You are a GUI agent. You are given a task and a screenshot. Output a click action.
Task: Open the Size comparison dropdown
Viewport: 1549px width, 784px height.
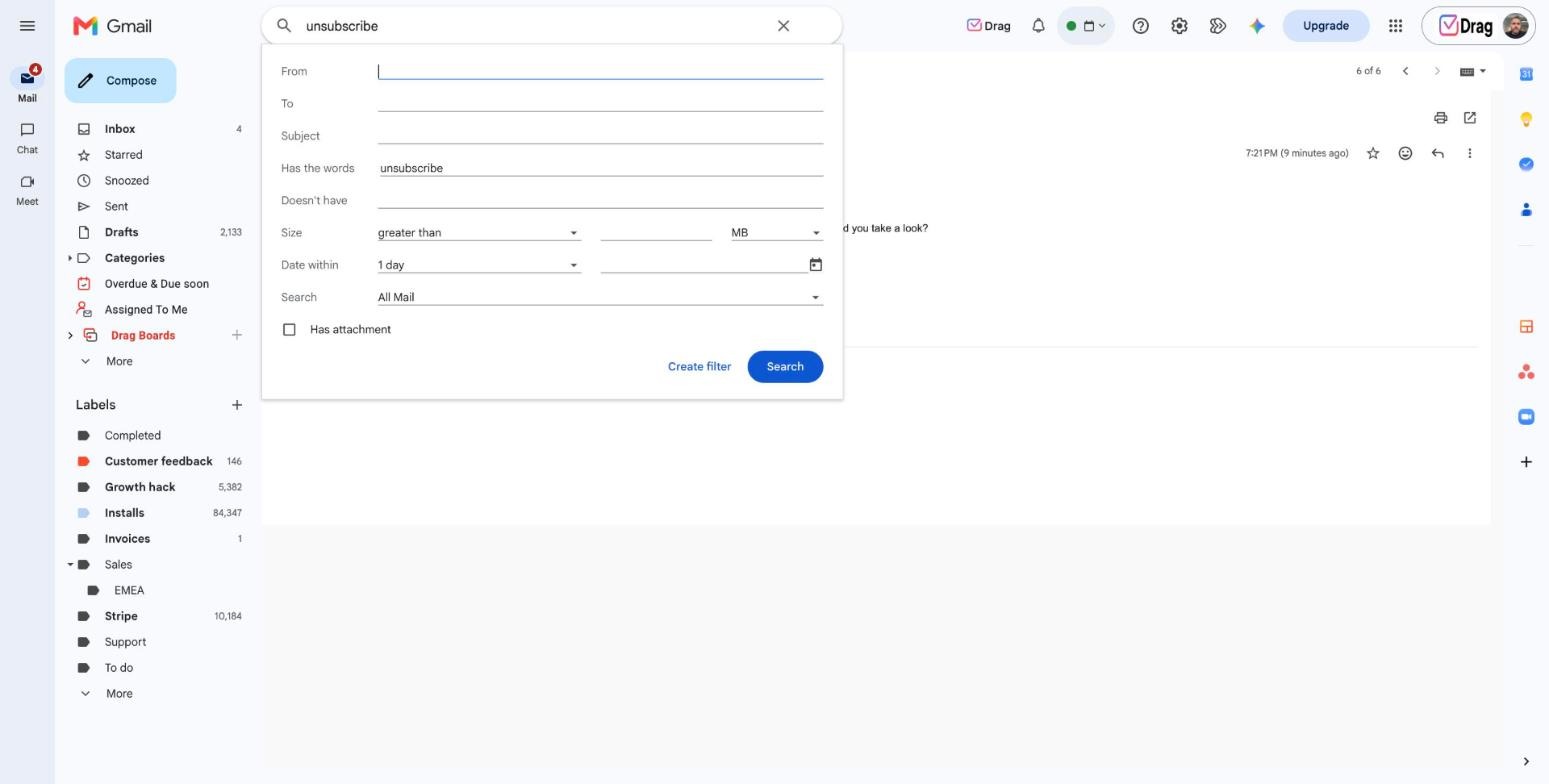tap(479, 233)
